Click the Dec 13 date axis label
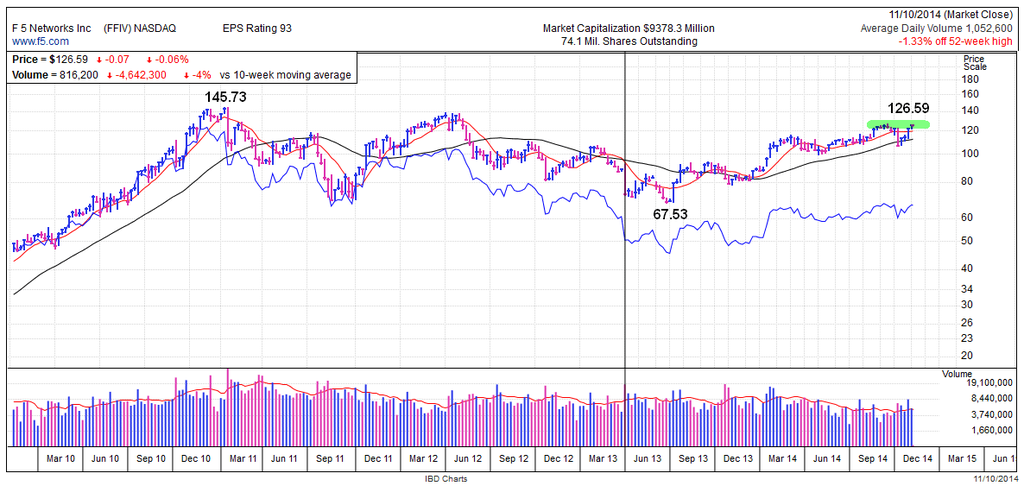 click(737, 459)
